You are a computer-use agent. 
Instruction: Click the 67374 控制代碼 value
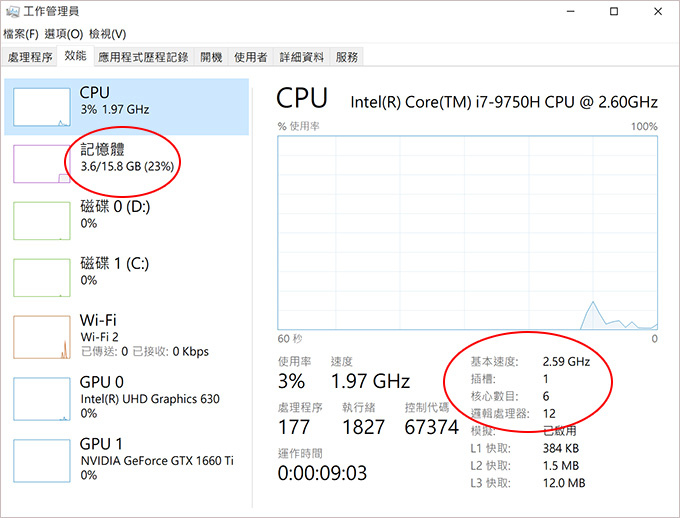[x=432, y=427]
